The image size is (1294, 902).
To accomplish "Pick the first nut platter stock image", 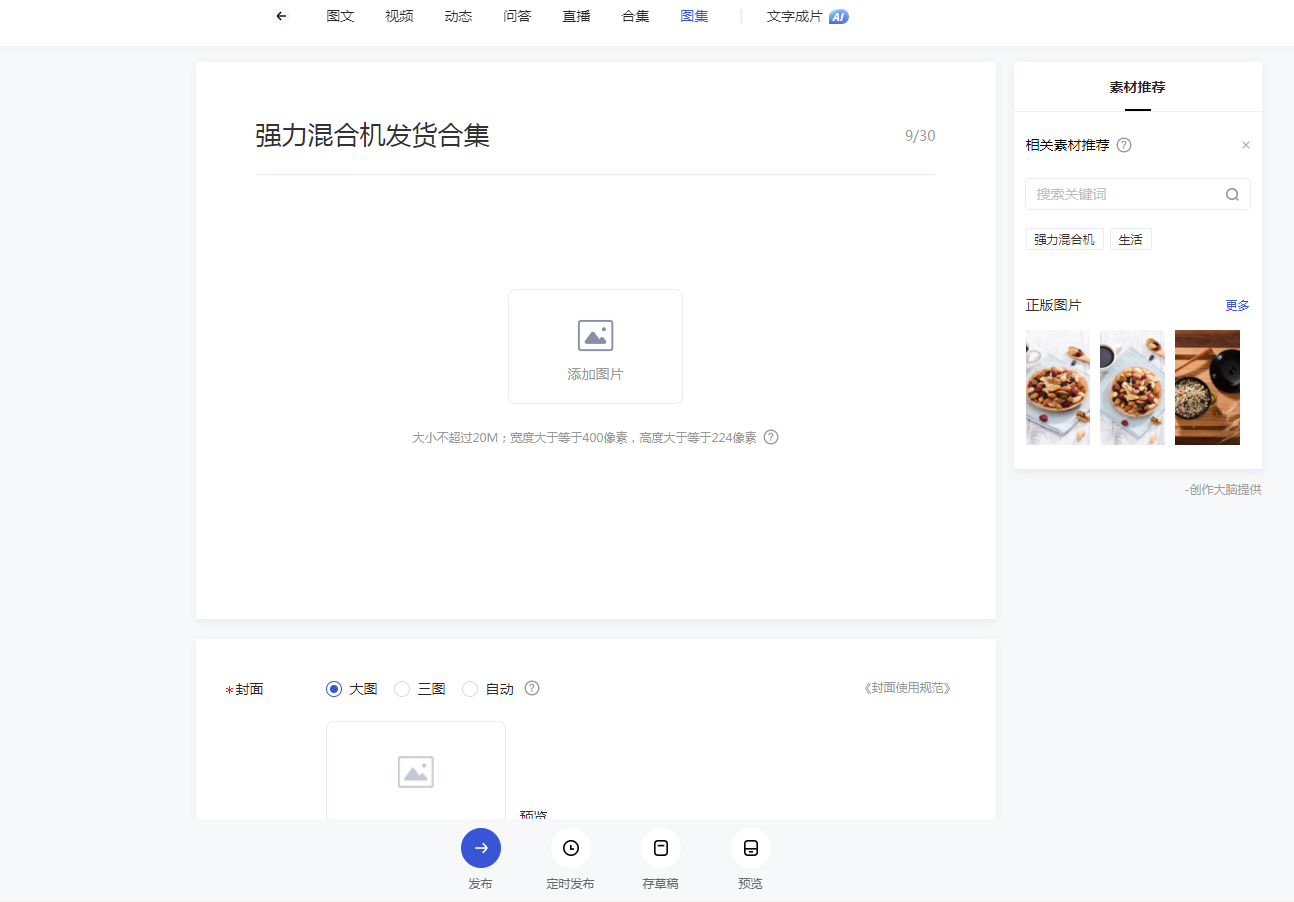I will pos(1058,387).
